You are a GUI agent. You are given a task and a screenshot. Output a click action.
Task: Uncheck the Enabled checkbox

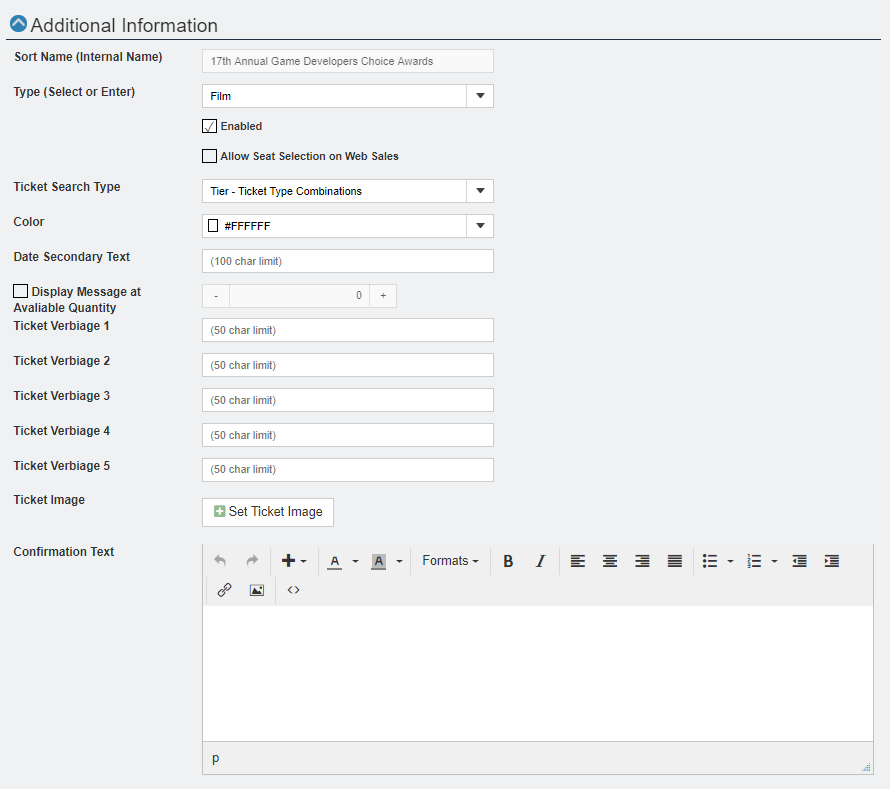[209, 126]
